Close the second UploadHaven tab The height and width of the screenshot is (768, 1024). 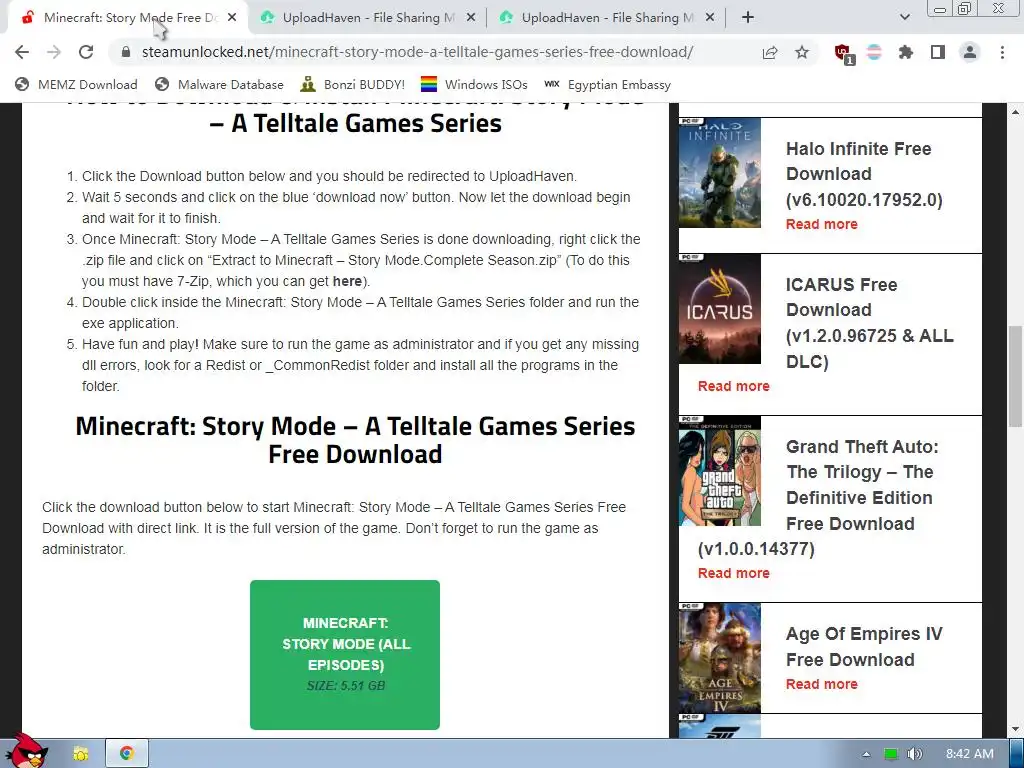(x=710, y=18)
